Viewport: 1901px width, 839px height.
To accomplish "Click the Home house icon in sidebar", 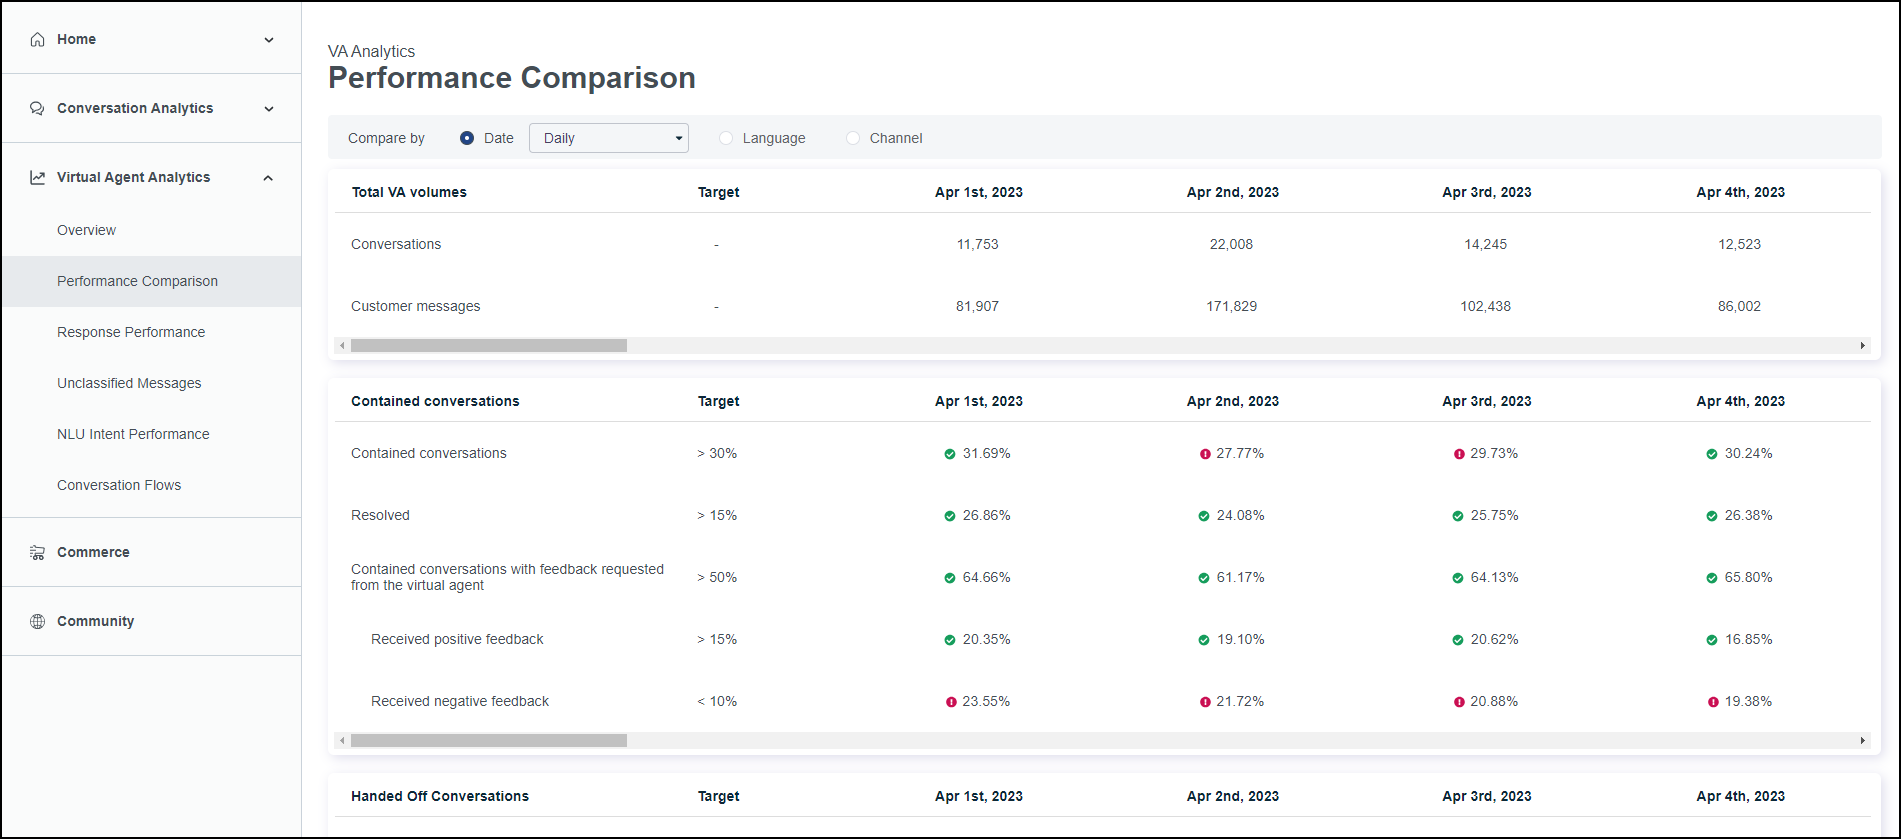I will pos(37,40).
